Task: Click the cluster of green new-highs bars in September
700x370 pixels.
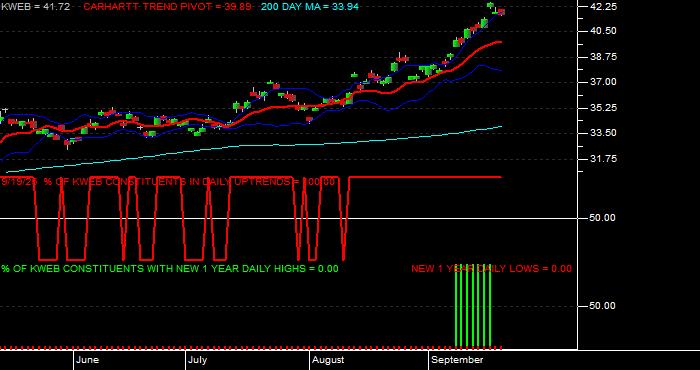Action: pos(473,306)
